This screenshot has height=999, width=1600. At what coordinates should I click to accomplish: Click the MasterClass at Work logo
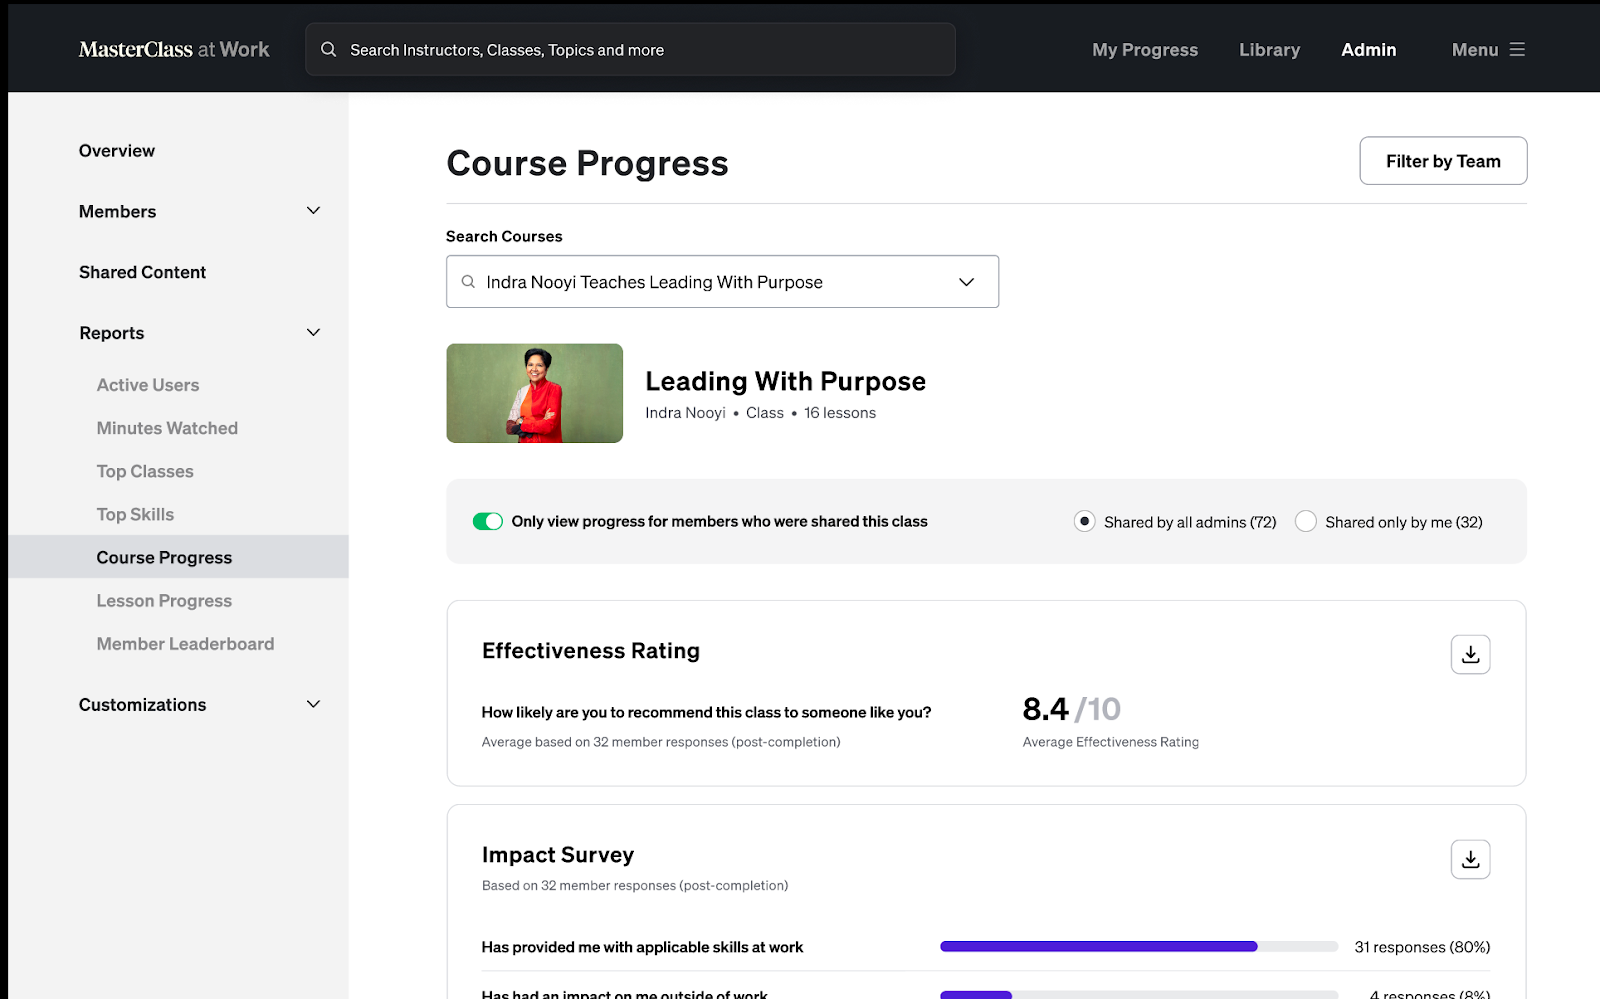point(174,49)
